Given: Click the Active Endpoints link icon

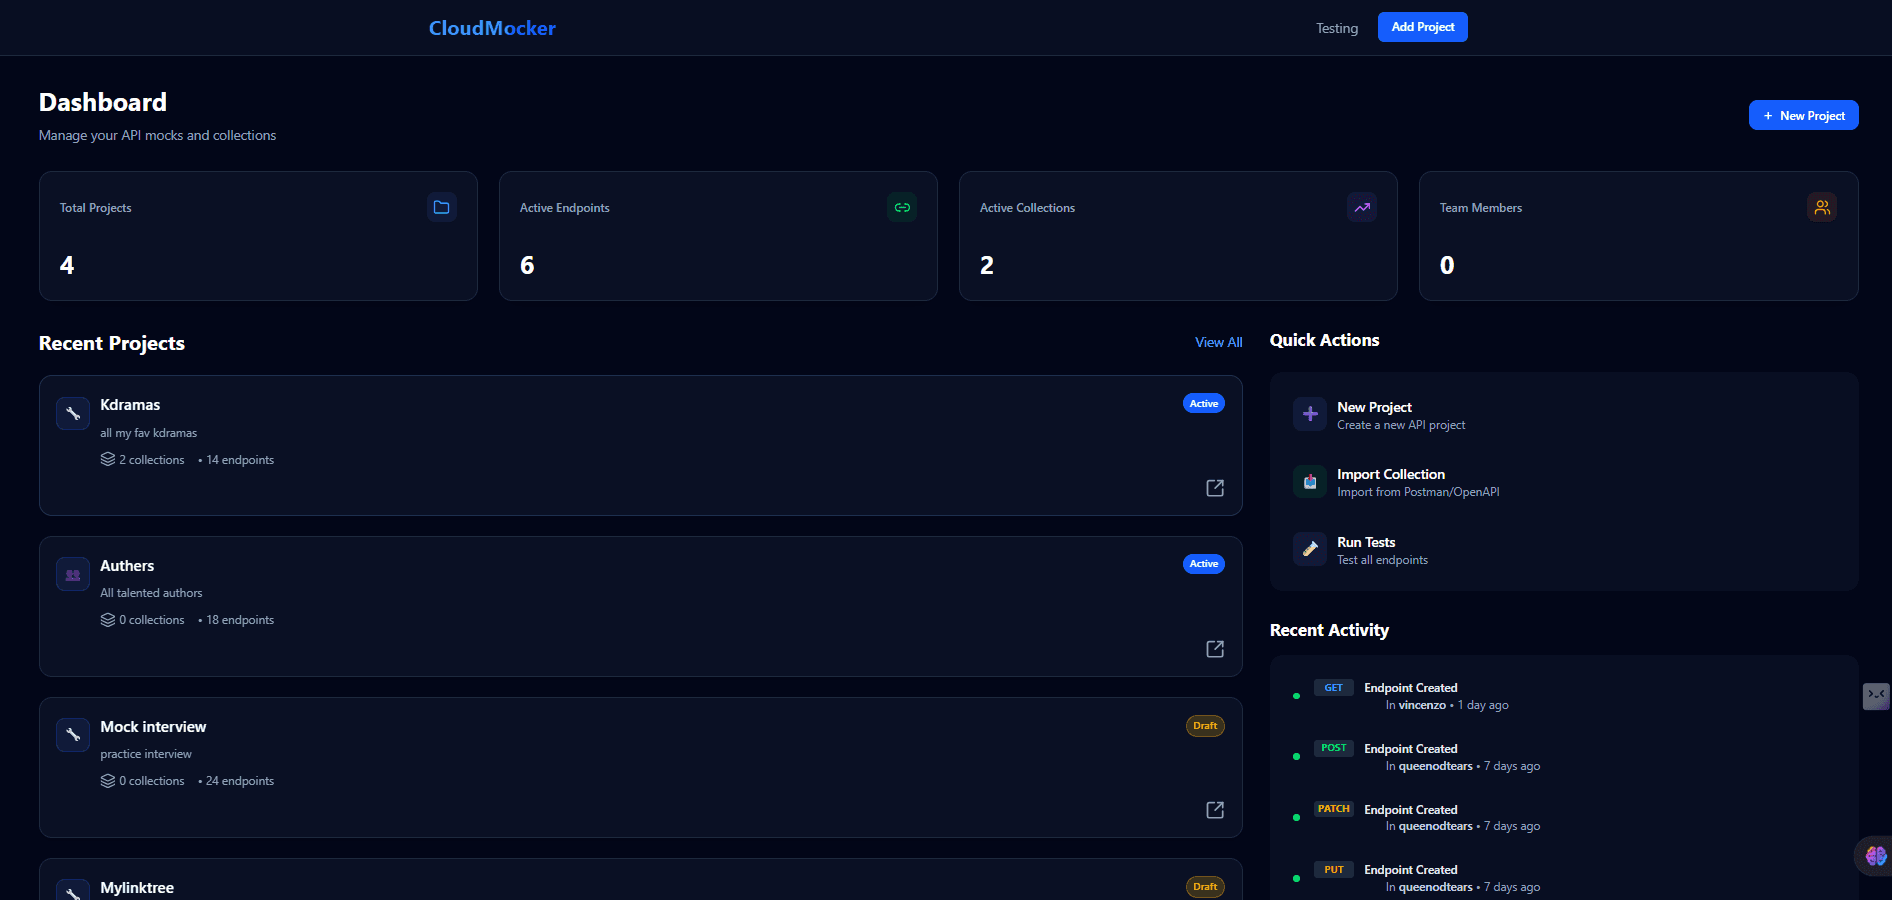Looking at the screenshot, I should (901, 207).
